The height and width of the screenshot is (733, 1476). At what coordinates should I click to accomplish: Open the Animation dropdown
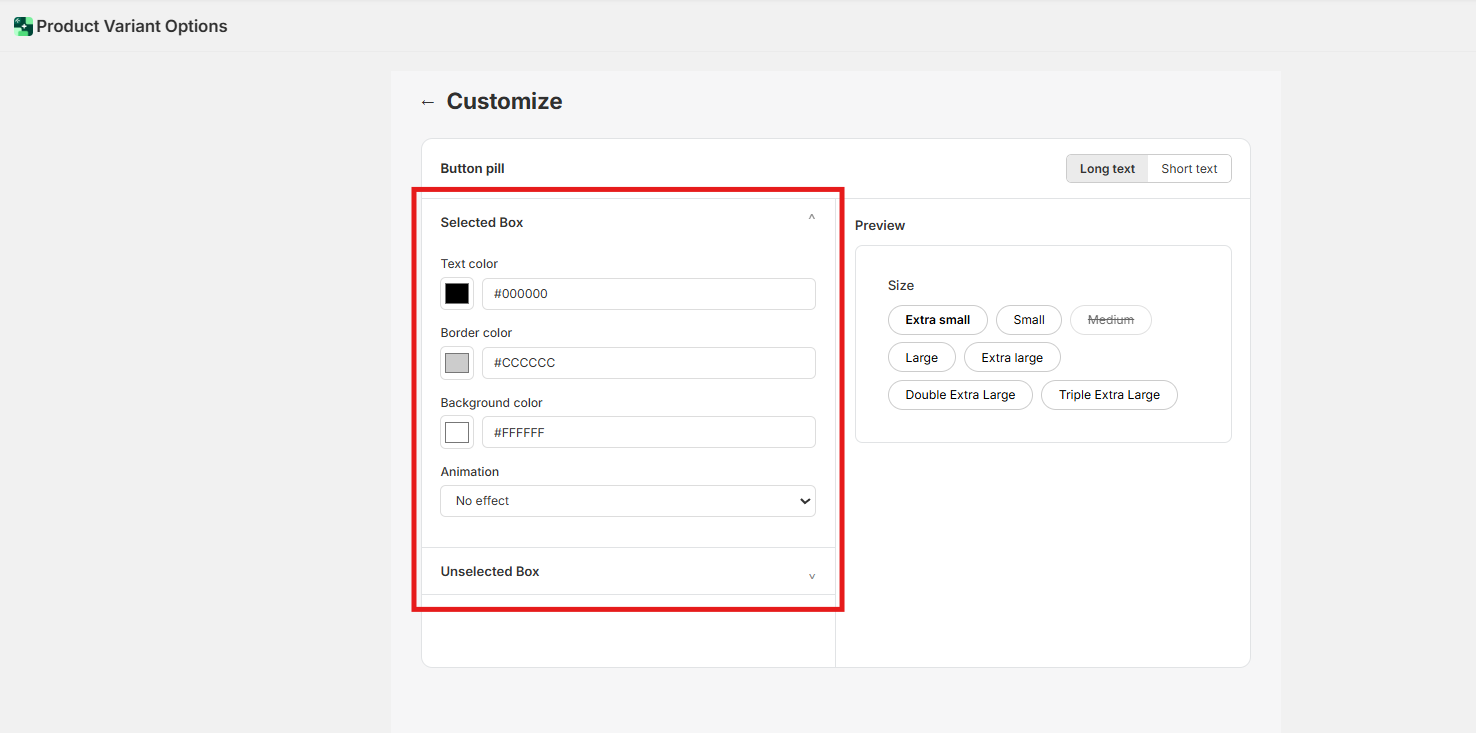628,501
